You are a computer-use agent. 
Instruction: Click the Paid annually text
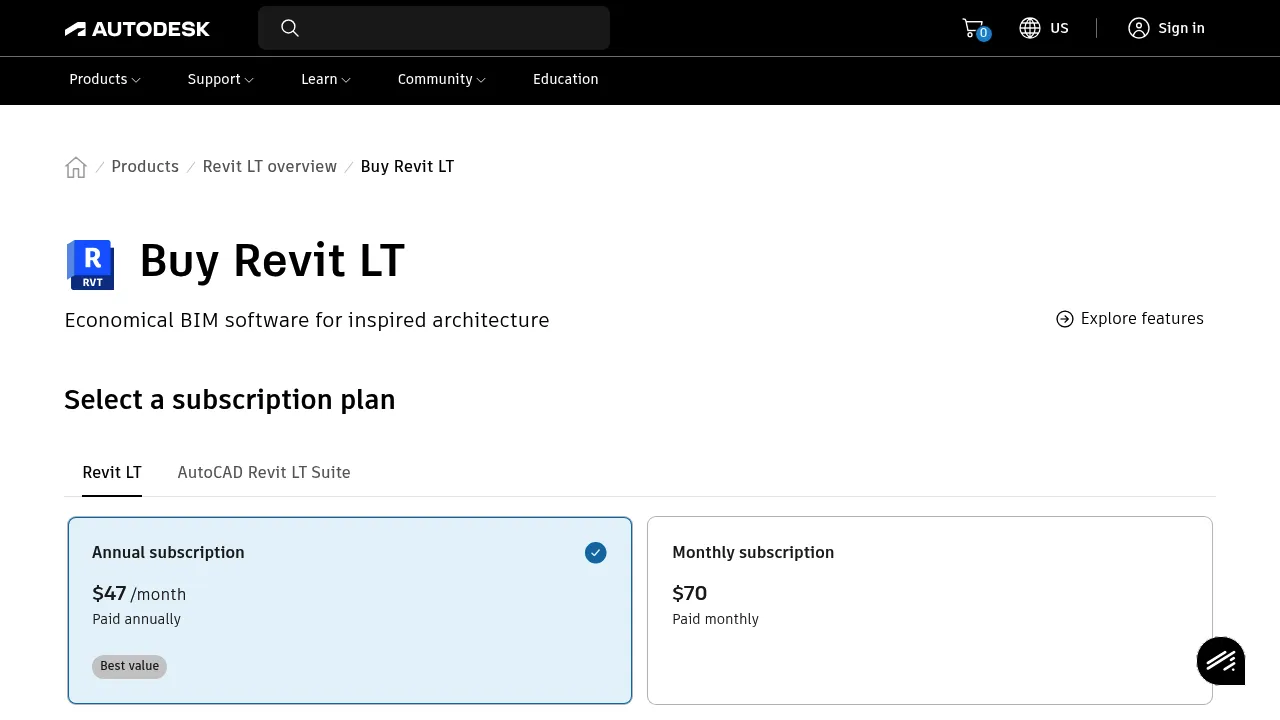pos(136,620)
